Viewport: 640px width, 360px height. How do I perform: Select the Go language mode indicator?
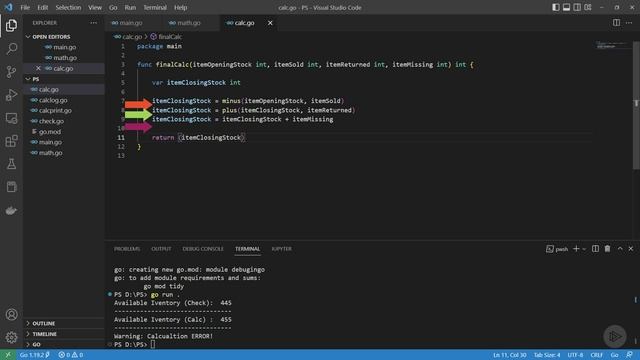(614, 355)
